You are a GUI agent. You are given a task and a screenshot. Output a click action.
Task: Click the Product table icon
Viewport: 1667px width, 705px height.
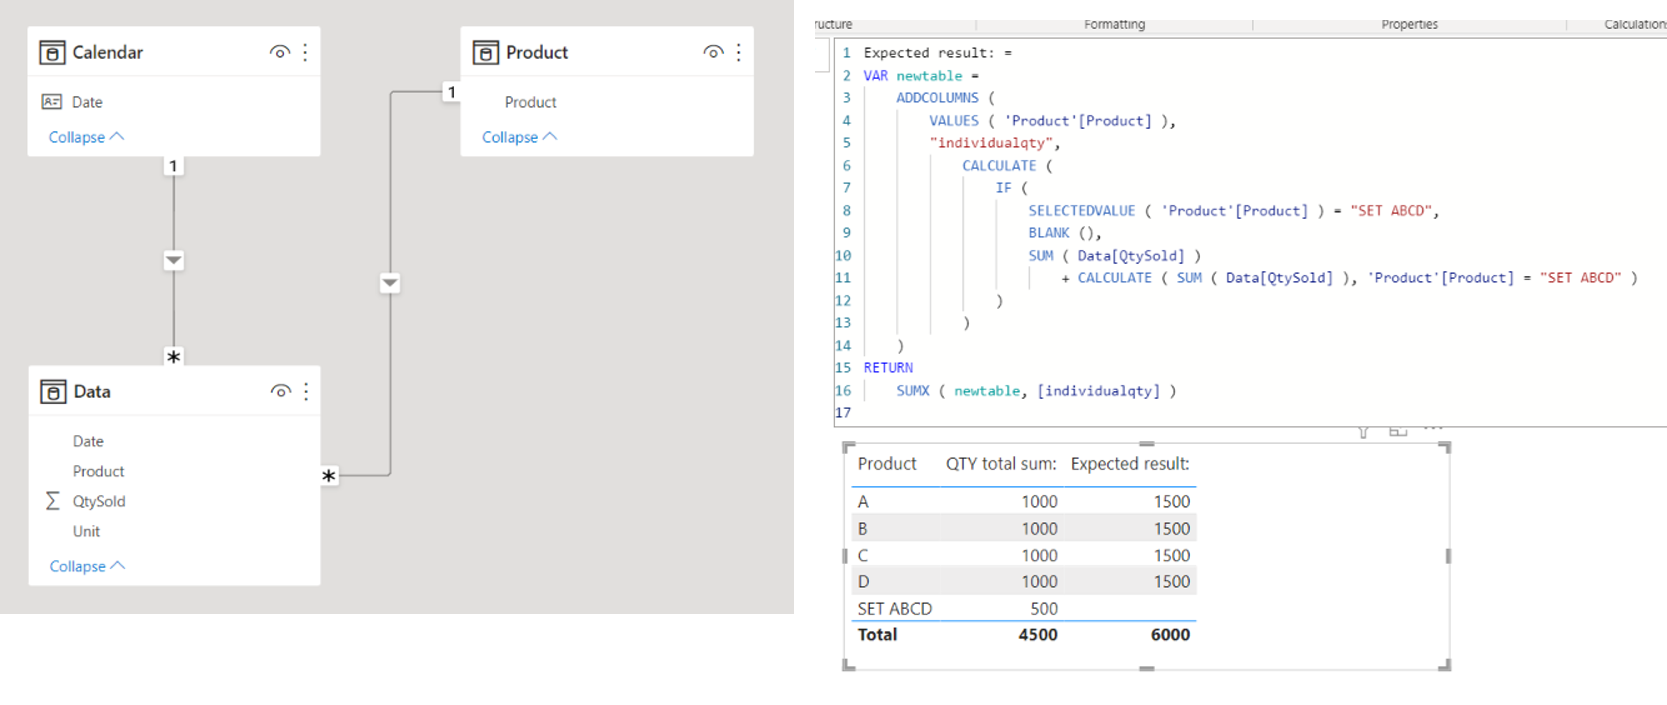coord(486,52)
